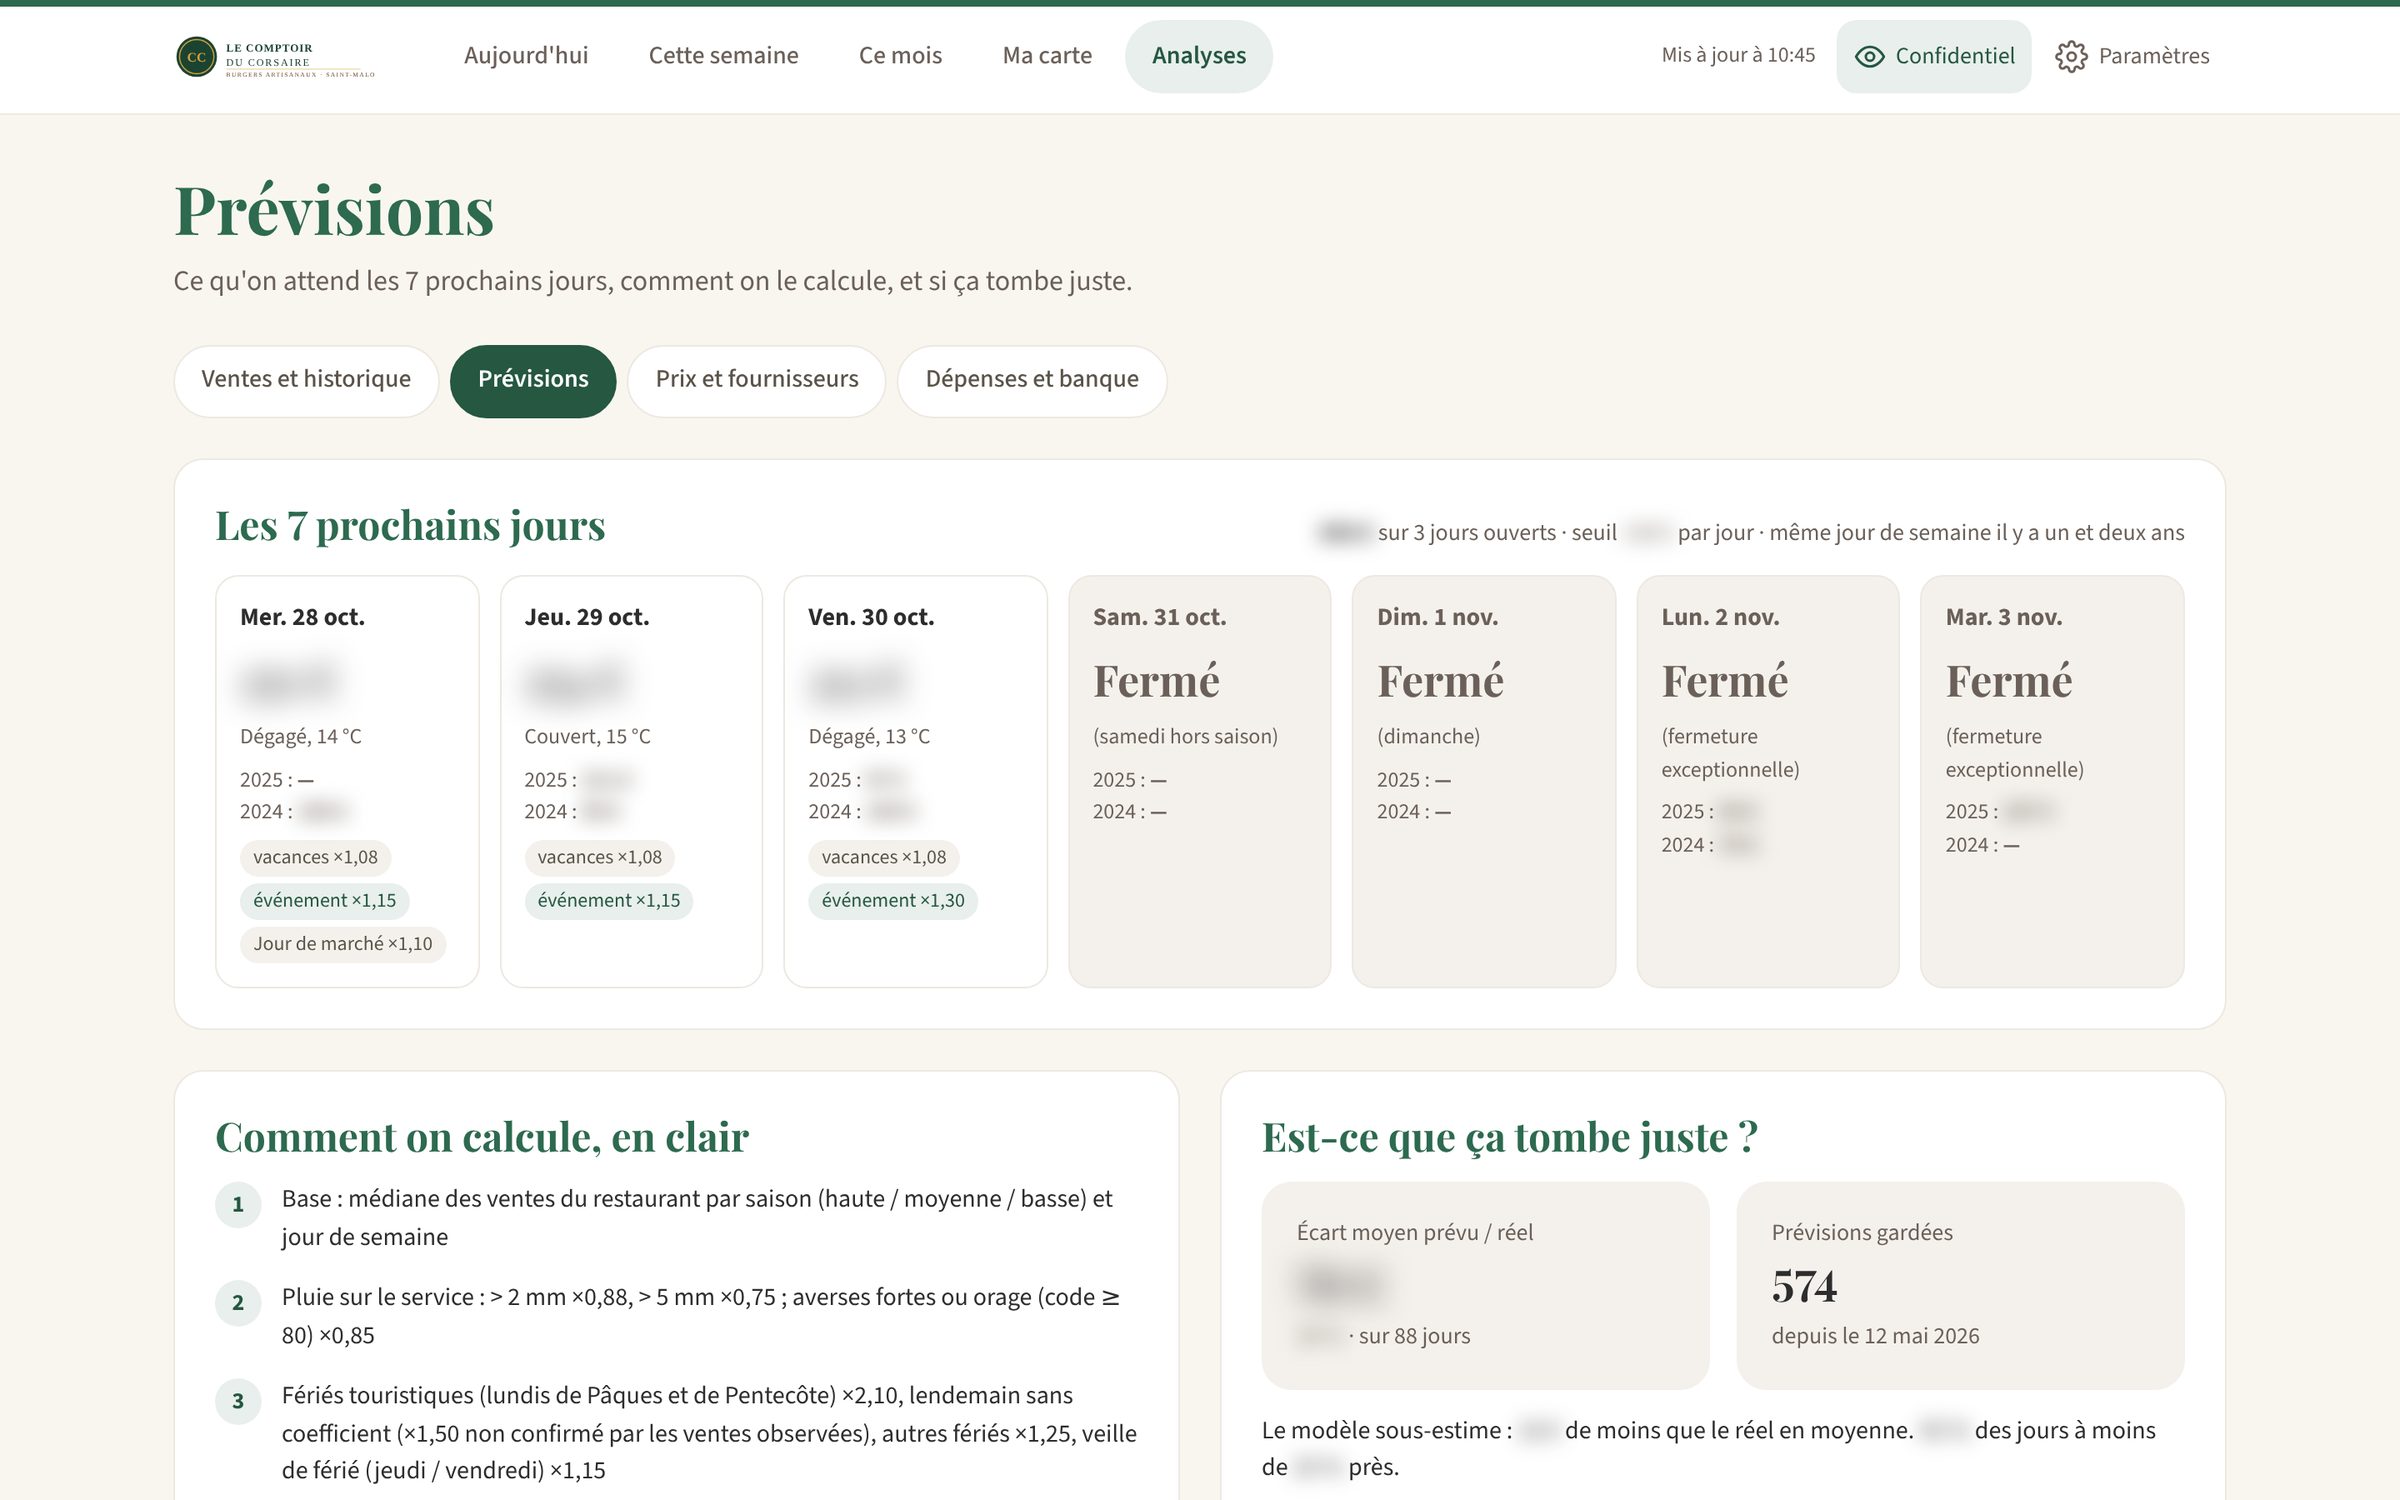The image size is (2400, 1500).
Task: Click vacances ×1,08 tag on Mer. 28 oct.
Action: [315, 858]
